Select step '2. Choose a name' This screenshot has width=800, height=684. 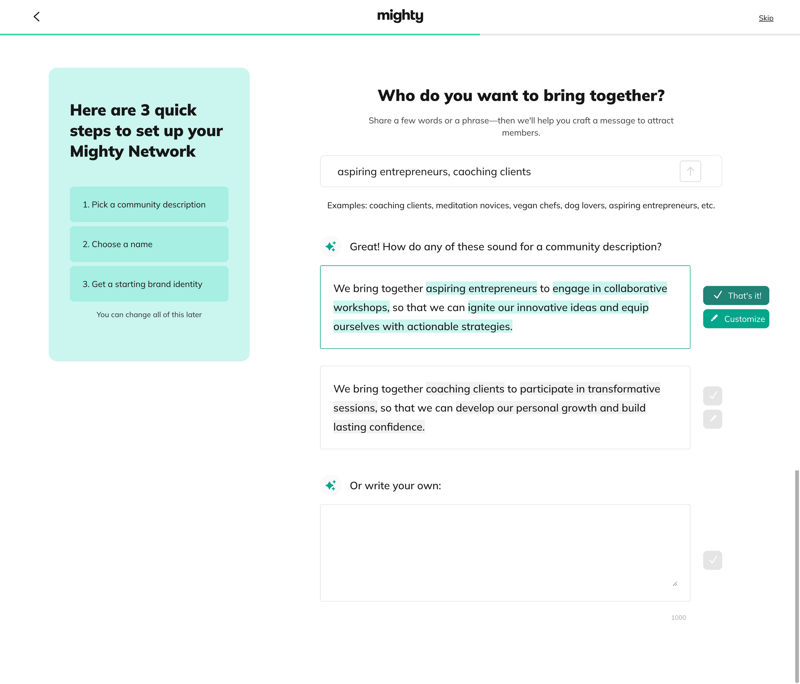148,243
